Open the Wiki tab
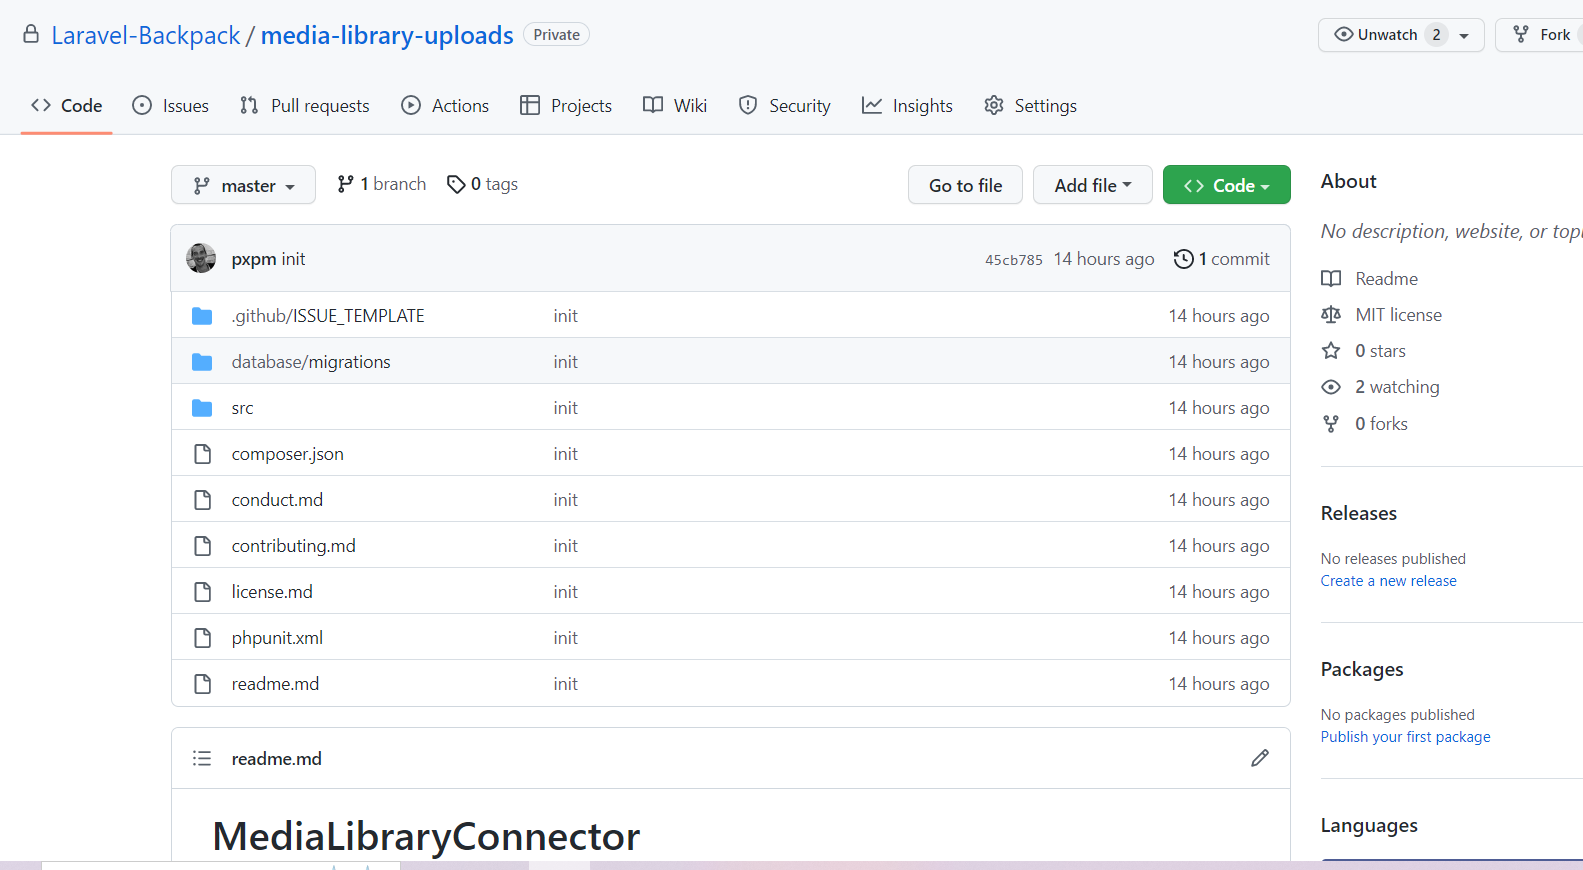The image size is (1583, 870). tap(675, 105)
